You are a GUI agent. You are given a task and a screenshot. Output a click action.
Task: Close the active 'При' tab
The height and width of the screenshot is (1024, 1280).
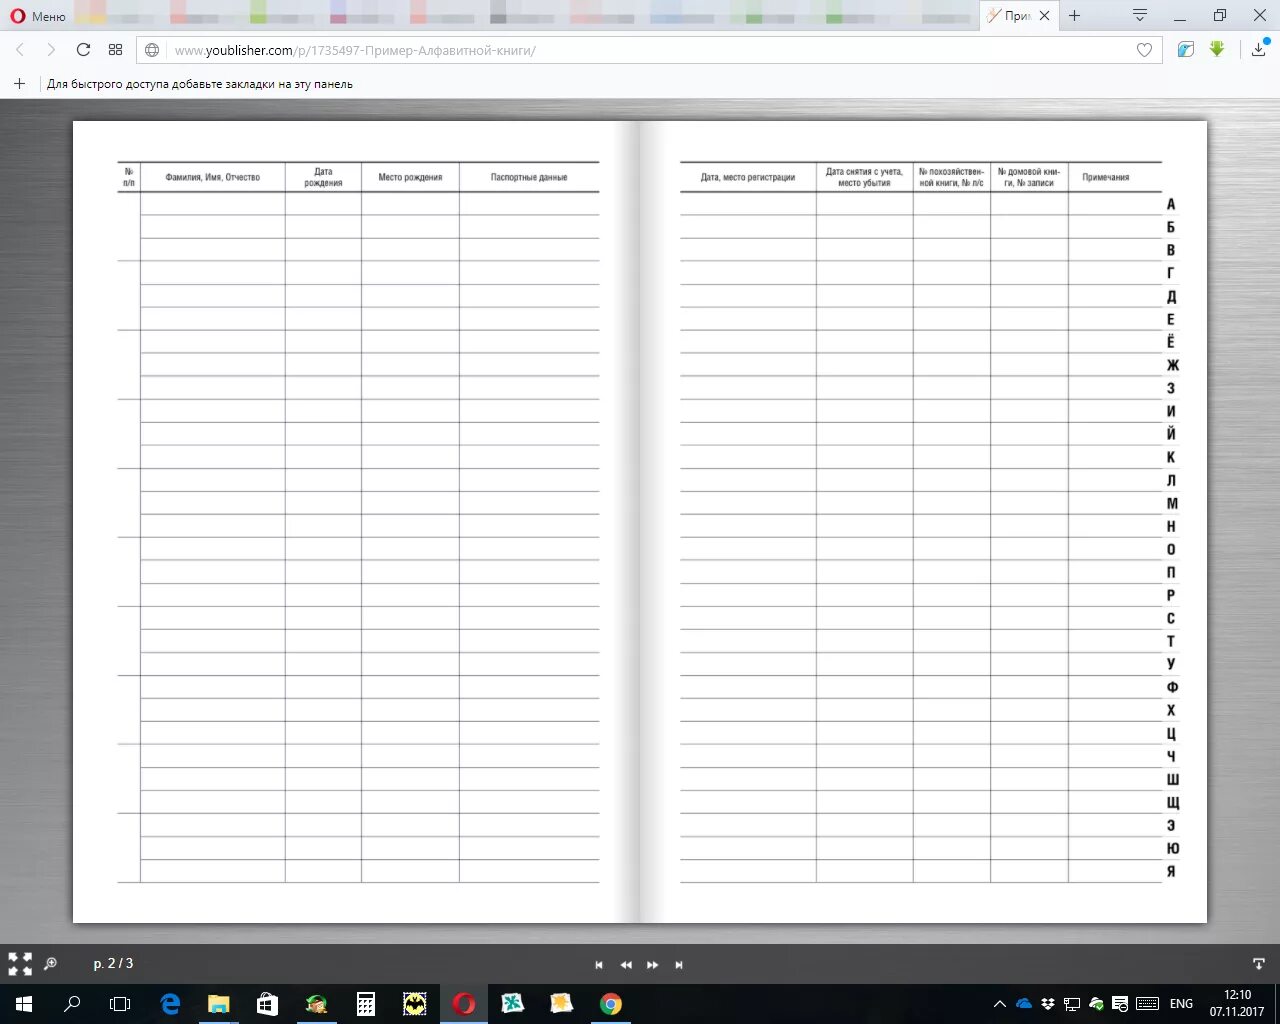[x=1044, y=16]
